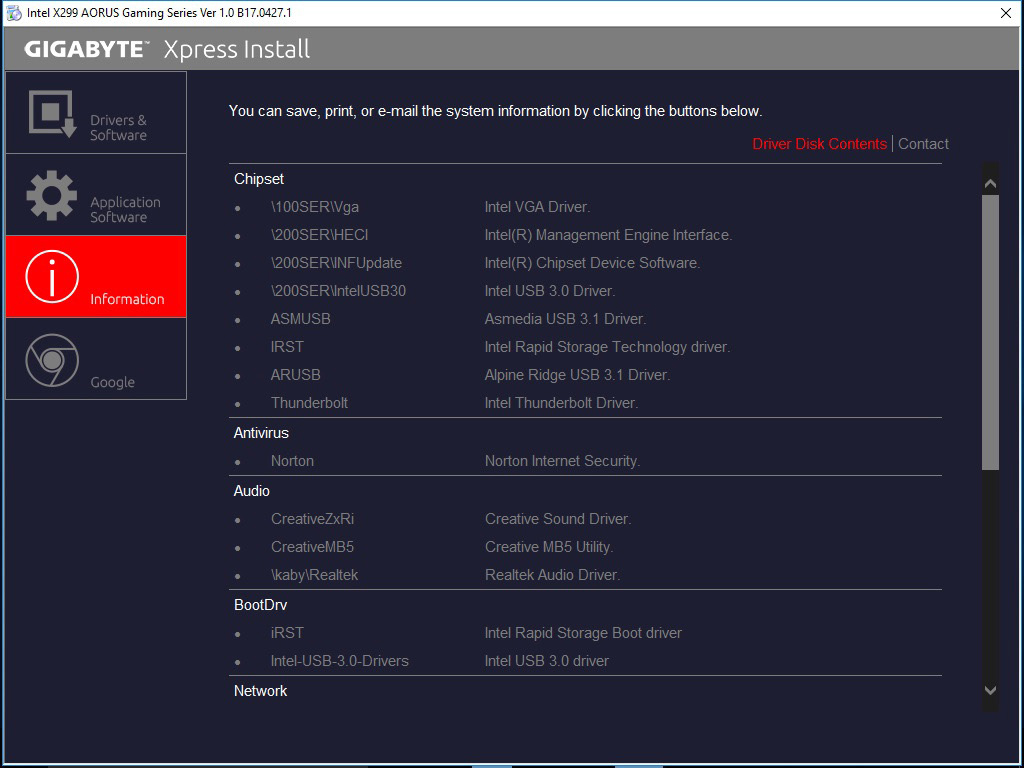1024x768 pixels.
Task: Click the app icon in title bar
Action: pyautogui.click(x=13, y=13)
